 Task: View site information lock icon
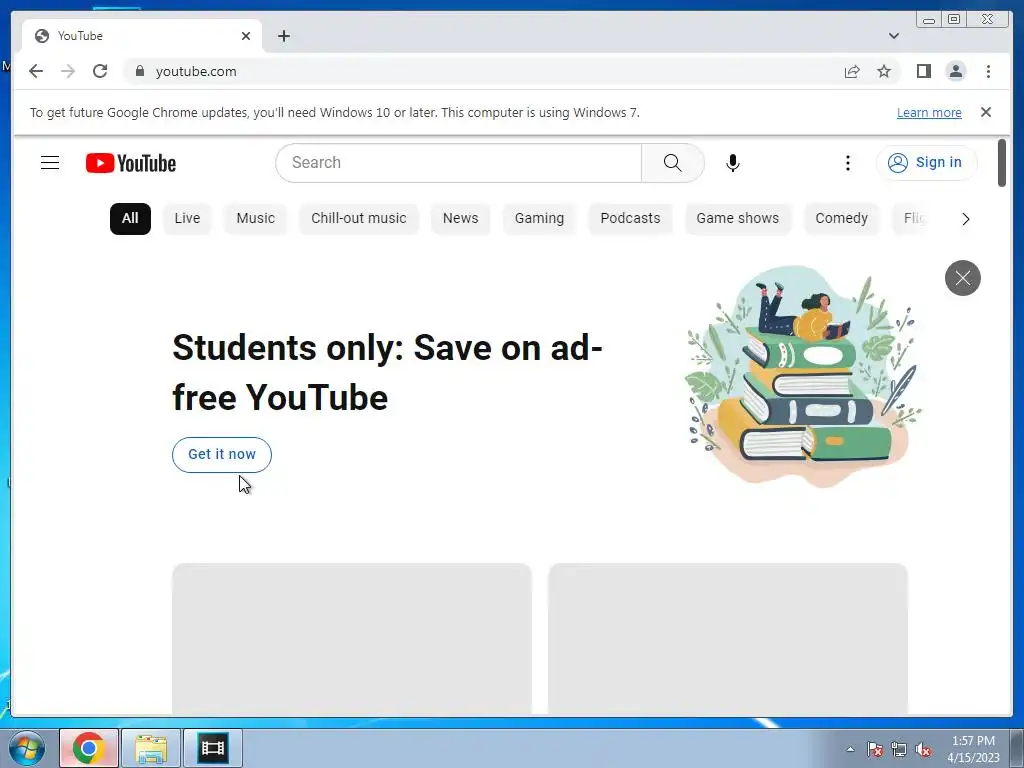(139, 71)
